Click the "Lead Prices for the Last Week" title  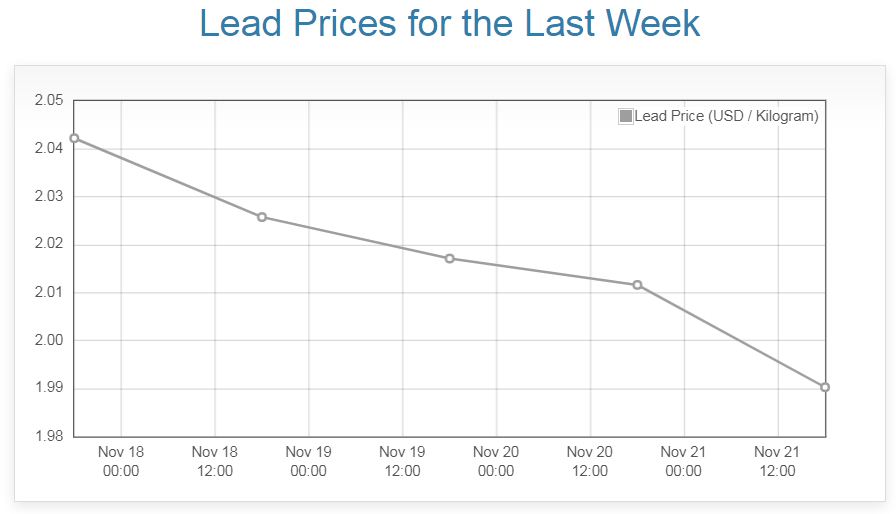[448, 23]
